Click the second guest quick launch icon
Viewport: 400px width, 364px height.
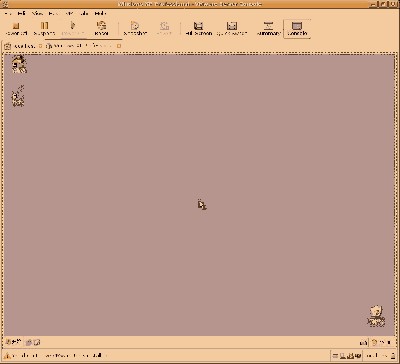click(x=37, y=342)
